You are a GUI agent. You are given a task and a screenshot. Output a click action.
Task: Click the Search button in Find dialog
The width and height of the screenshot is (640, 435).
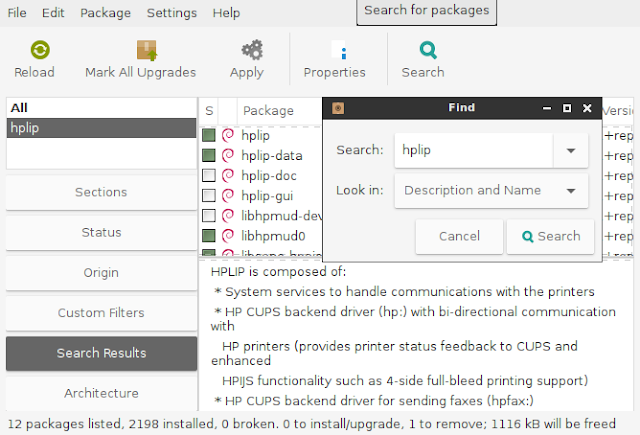(x=550, y=236)
